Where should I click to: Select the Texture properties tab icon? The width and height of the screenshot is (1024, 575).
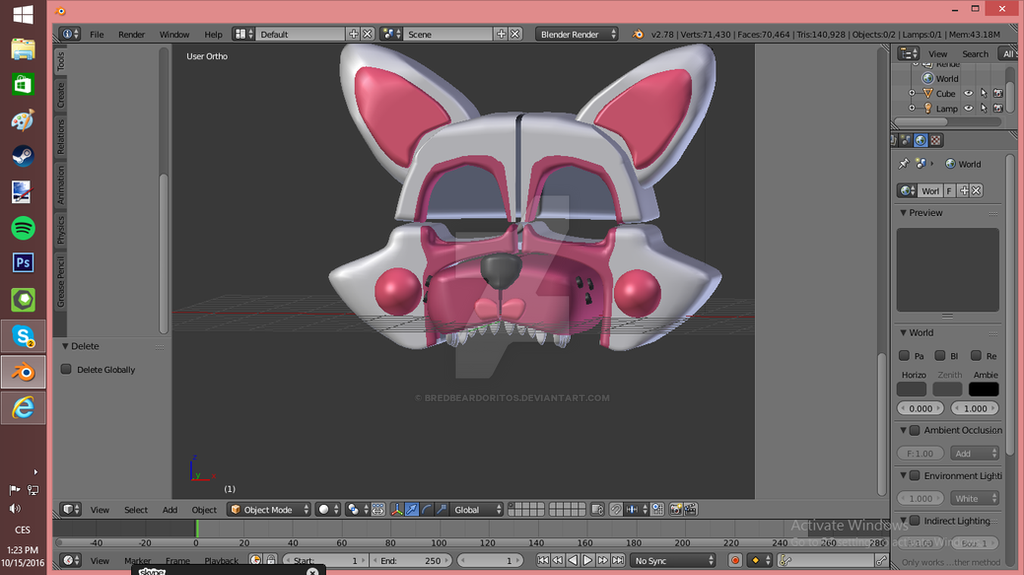[935, 140]
